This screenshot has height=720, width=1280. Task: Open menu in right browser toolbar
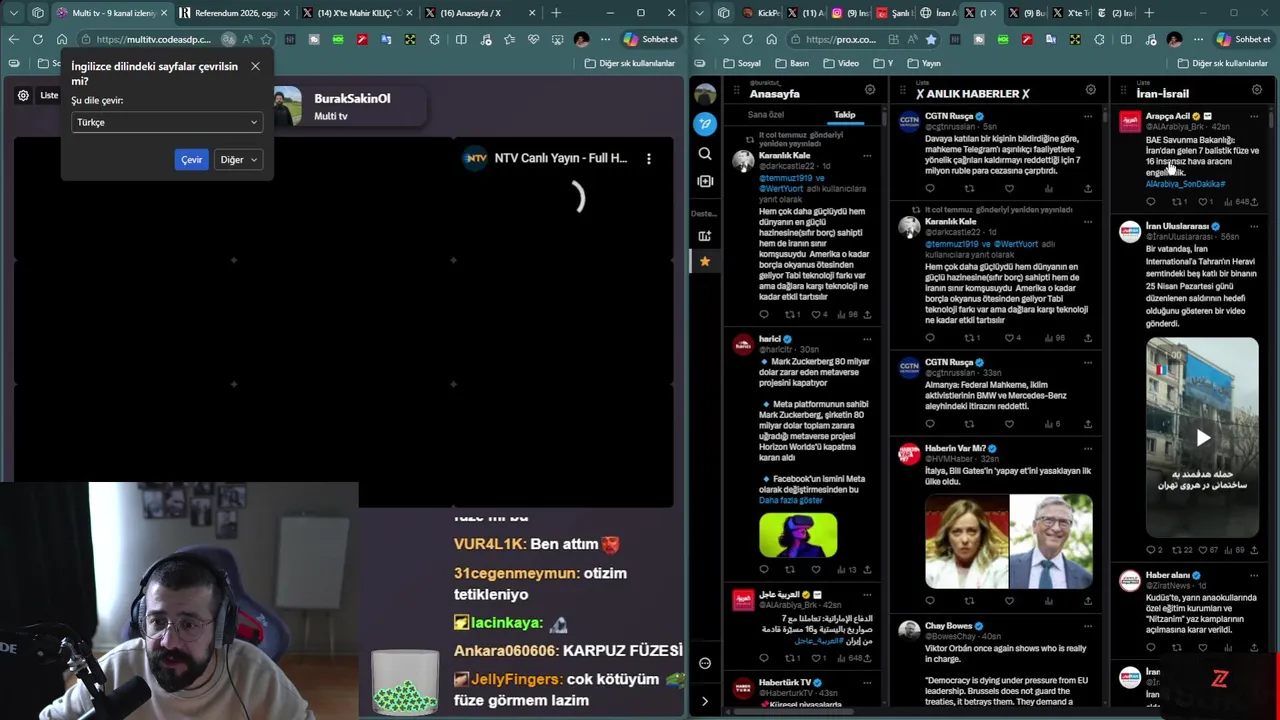[x=1198, y=39]
